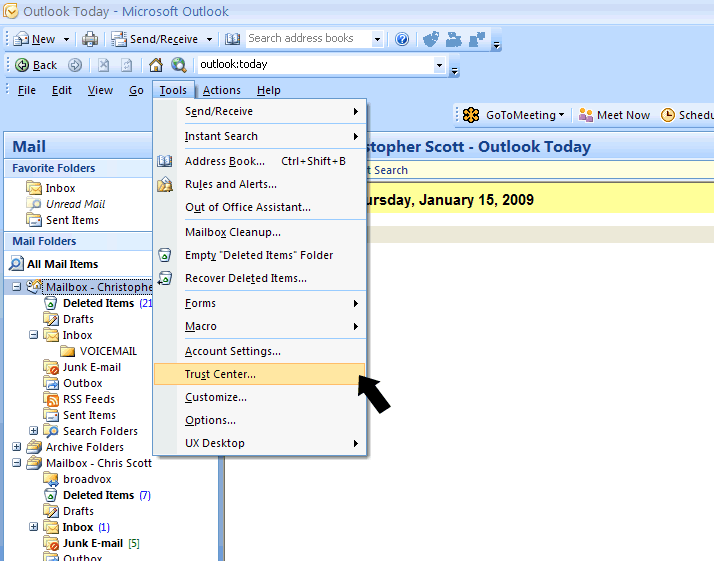Click the Stop icon in web toolbar
The height and width of the screenshot is (561, 714).
[103, 65]
